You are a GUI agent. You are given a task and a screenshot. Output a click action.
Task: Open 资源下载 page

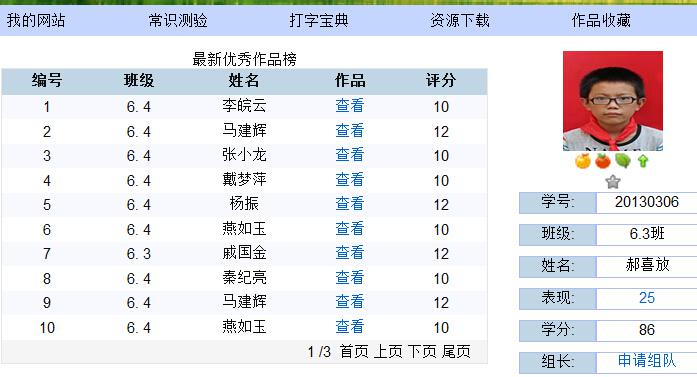460,20
